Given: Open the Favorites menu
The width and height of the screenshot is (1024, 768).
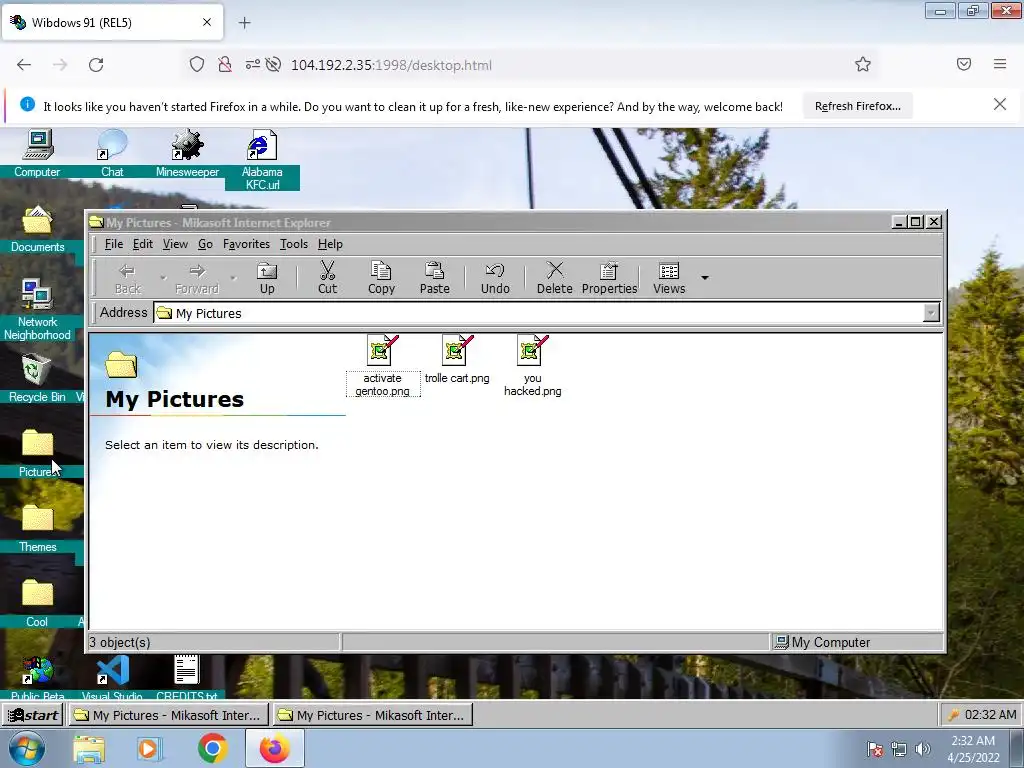Looking at the screenshot, I should click(x=246, y=244).
